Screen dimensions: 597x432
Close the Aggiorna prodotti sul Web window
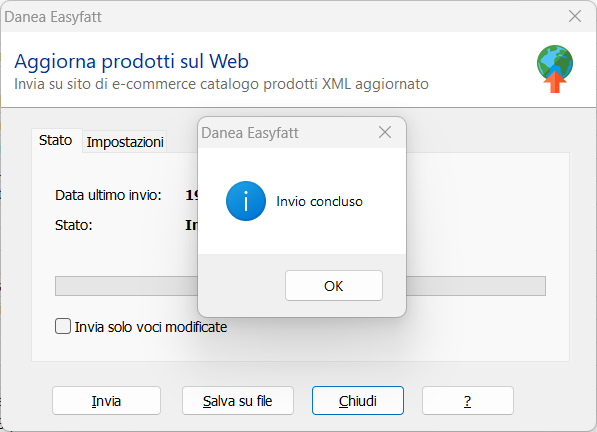pos(575,16)
